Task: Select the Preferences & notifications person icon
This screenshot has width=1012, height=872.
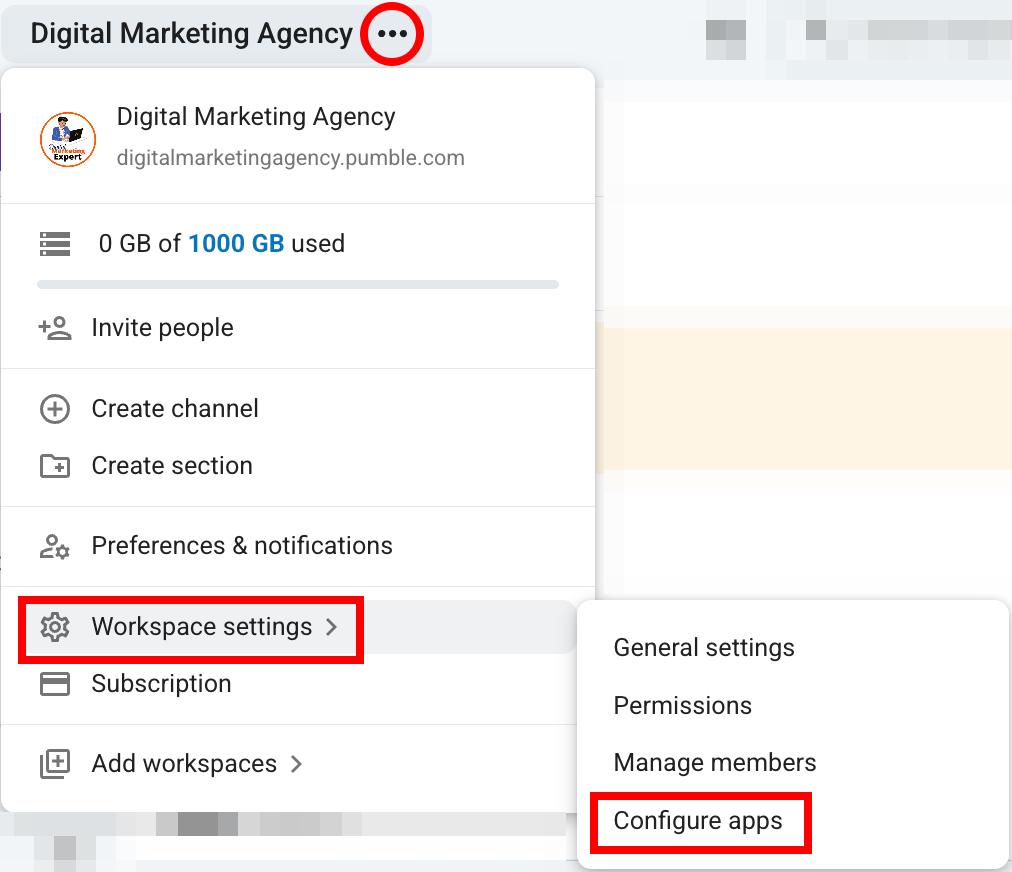Action: coord(55,546)
